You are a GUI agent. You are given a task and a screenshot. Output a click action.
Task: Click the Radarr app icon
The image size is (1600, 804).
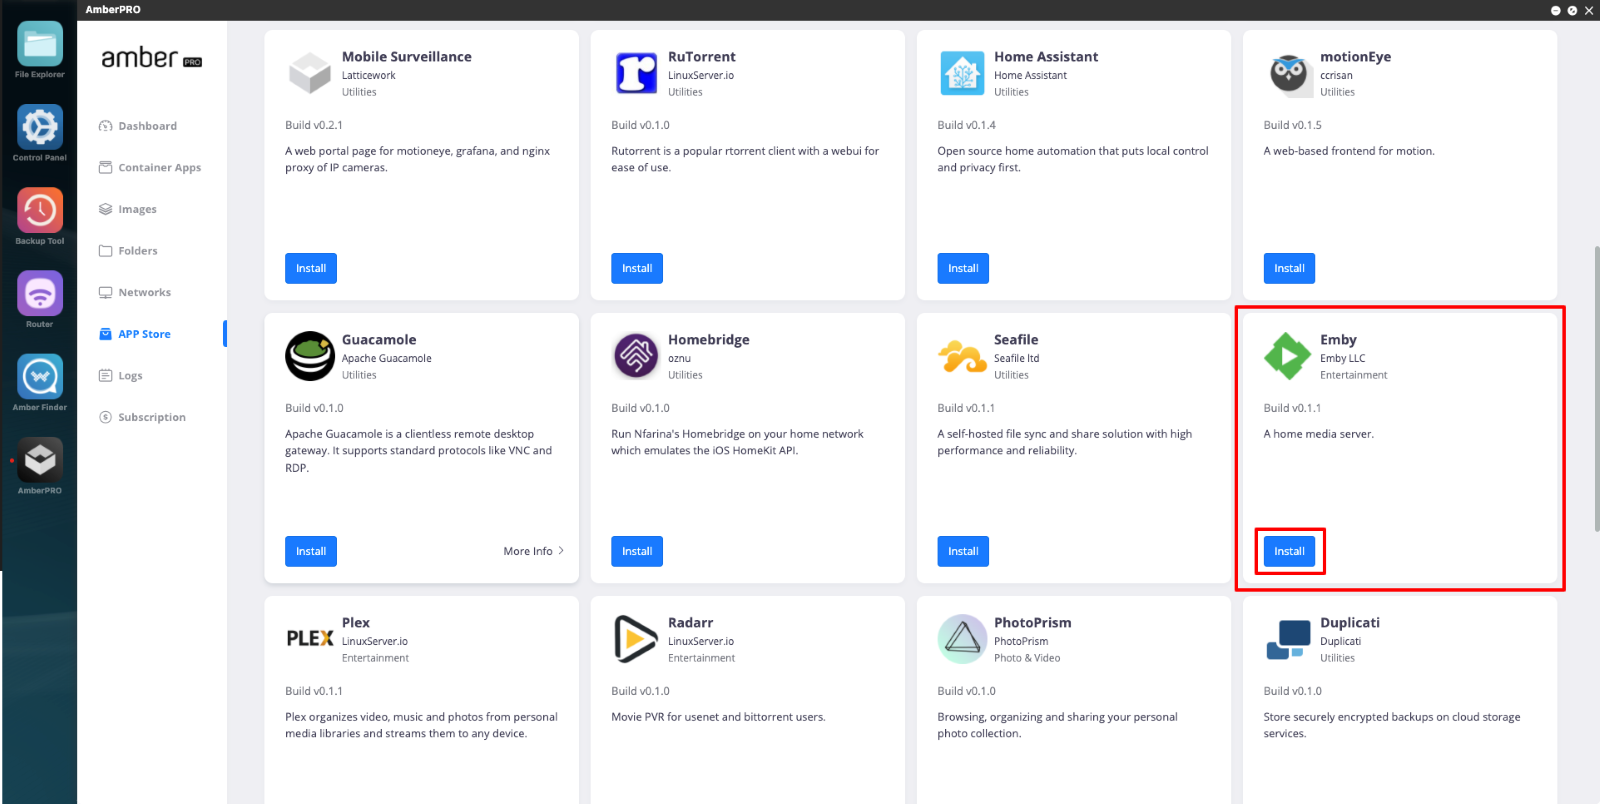635,639
